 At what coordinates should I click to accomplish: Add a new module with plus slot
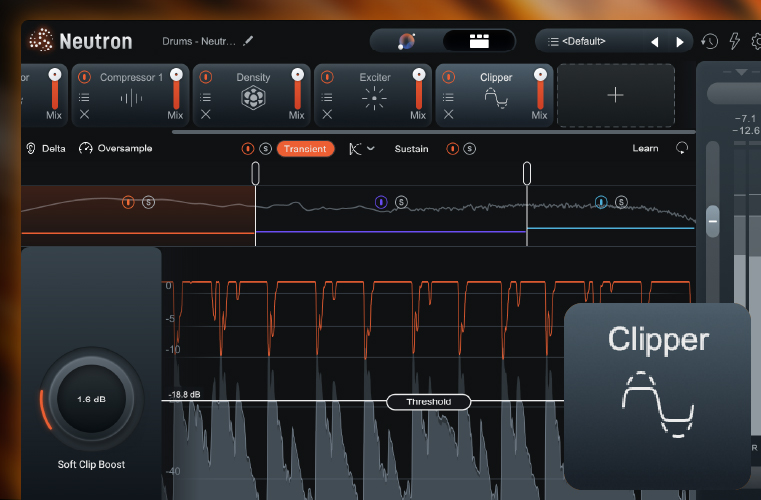[615, 95]
